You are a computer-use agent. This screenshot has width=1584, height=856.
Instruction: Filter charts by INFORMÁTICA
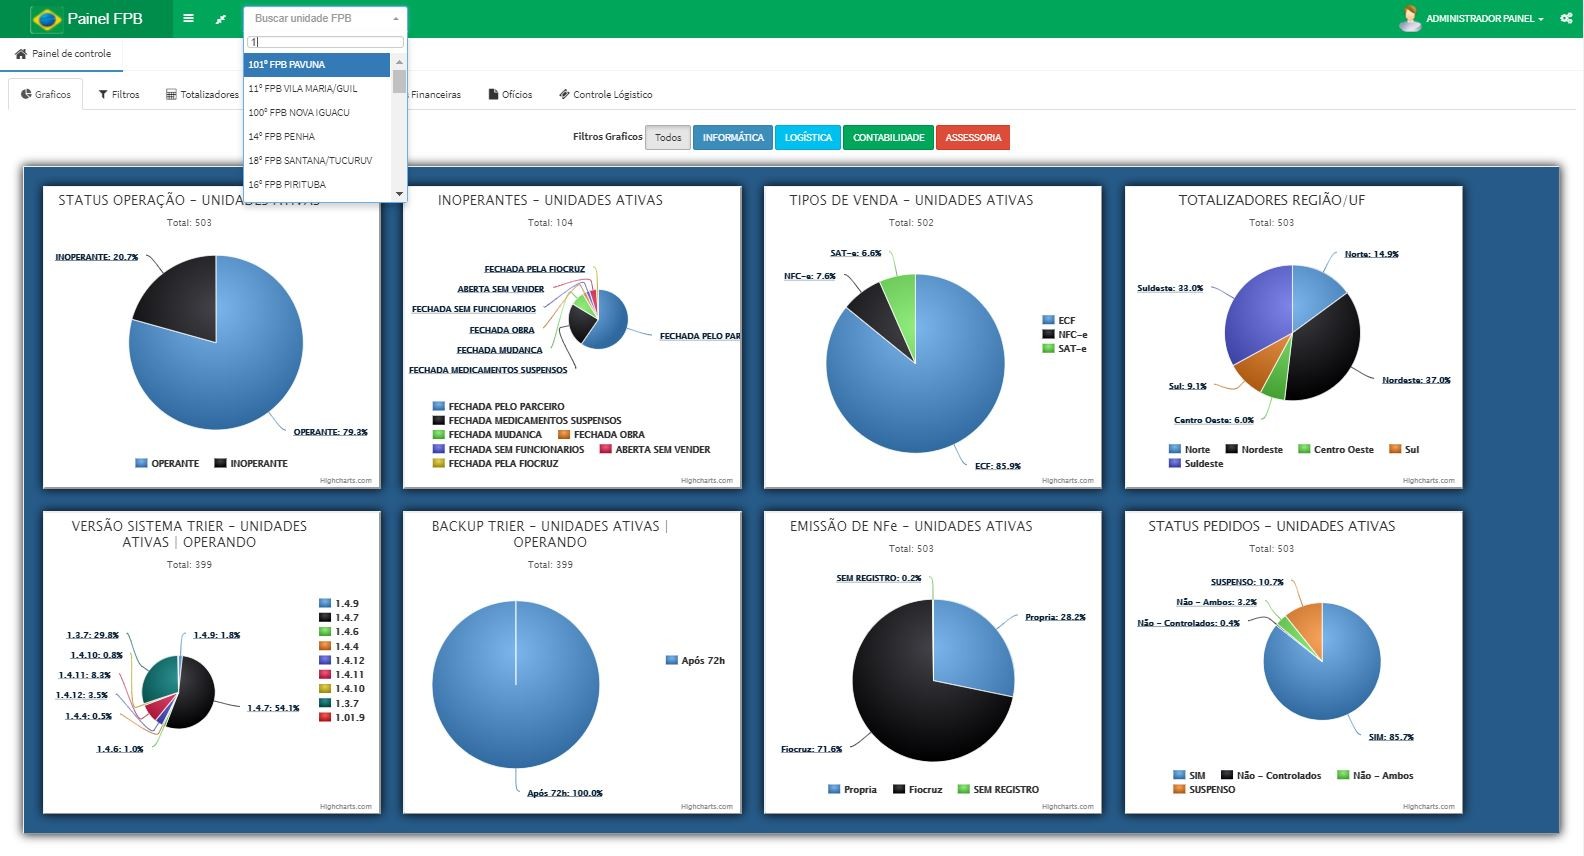point(733,138)
